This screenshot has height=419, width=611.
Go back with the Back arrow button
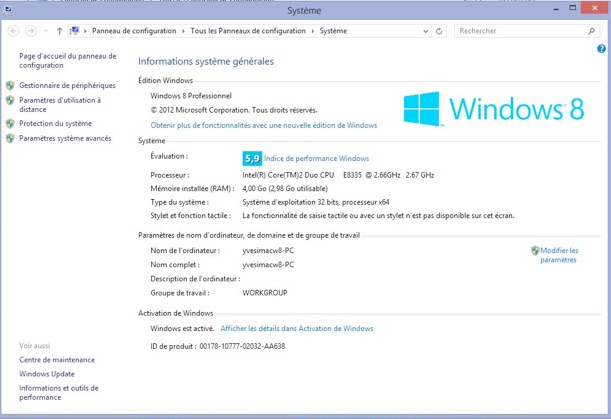click(13, 31)
